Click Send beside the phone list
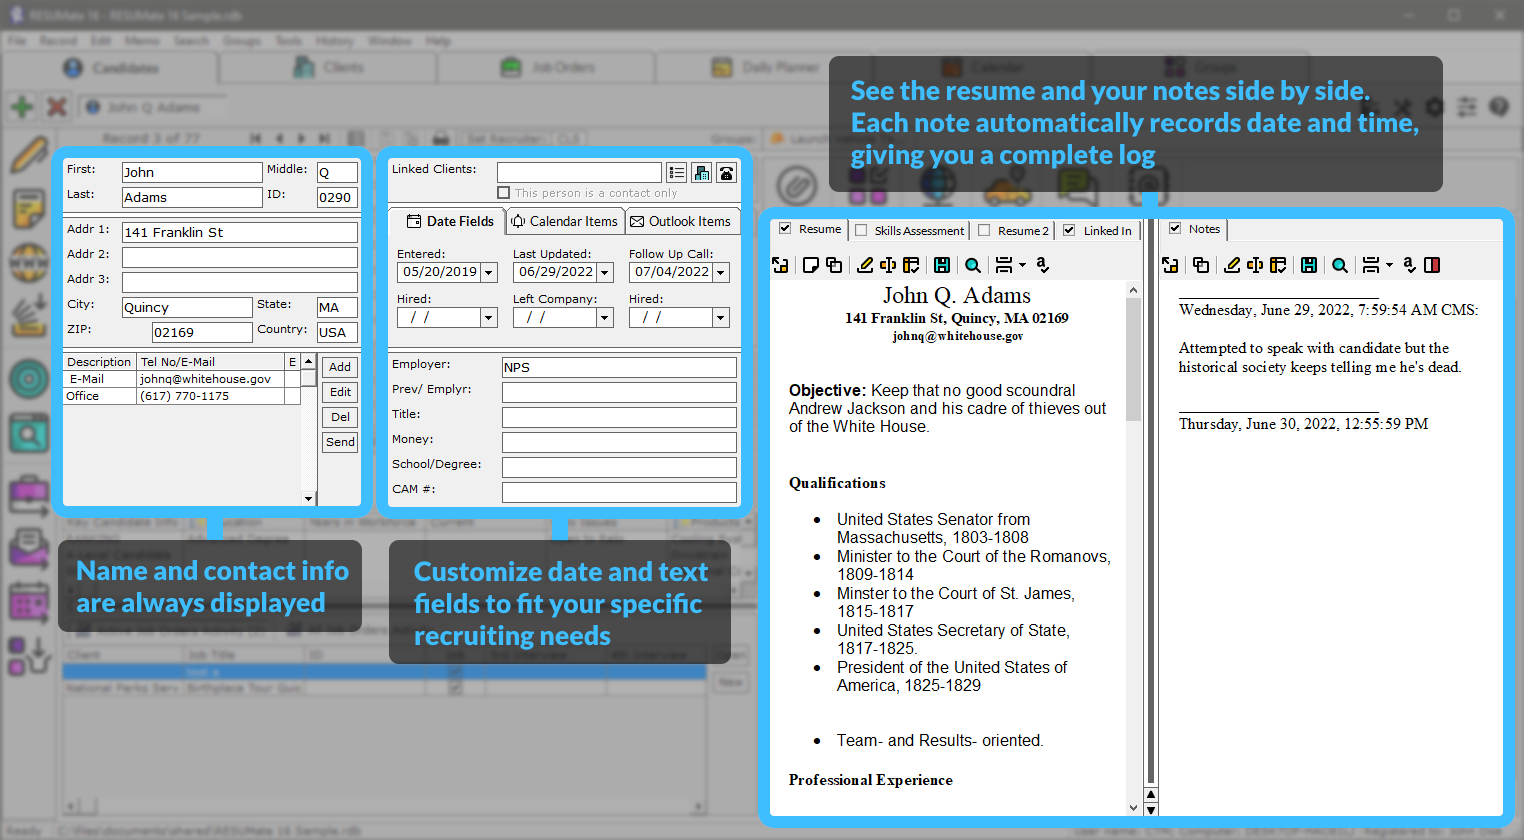 340,442
